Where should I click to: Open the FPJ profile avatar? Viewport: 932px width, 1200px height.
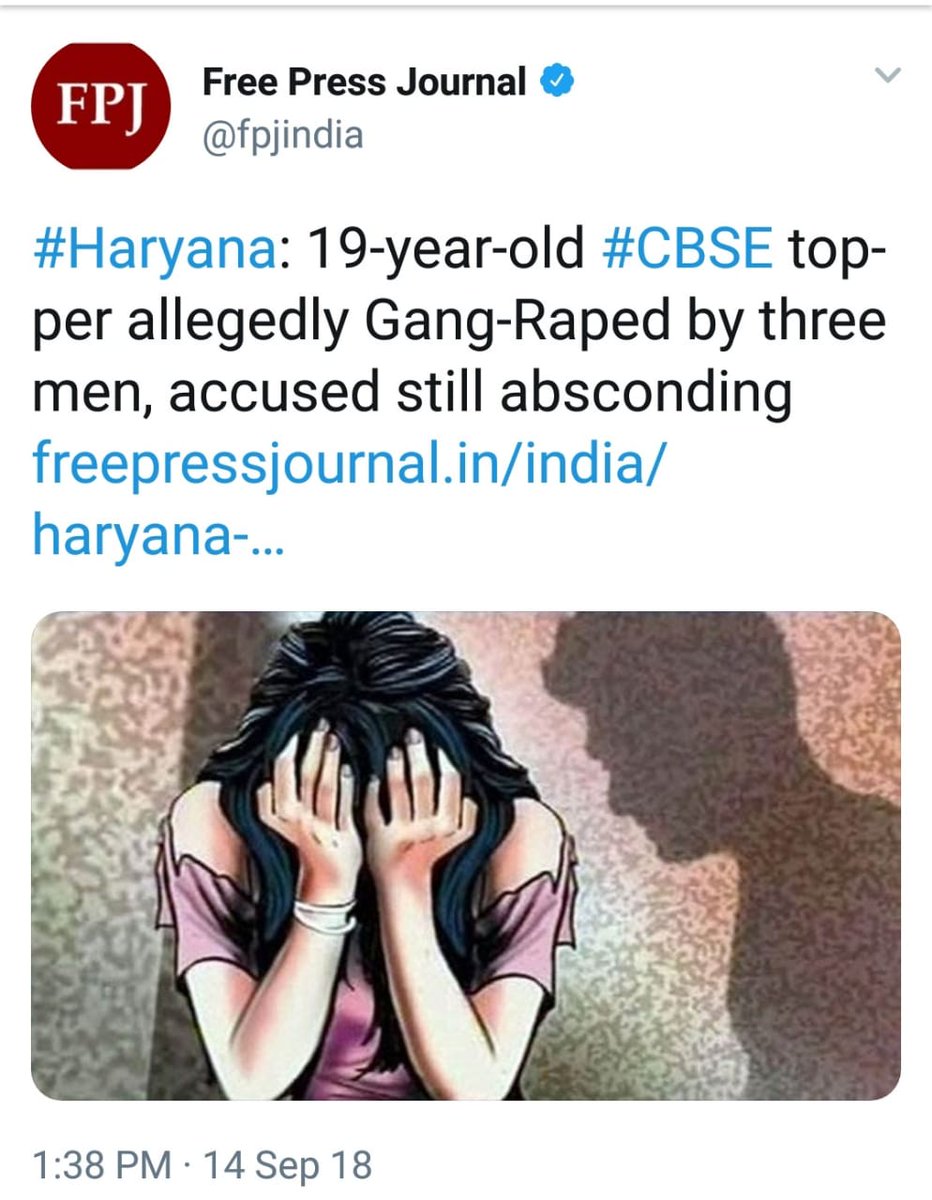[99, 106]
